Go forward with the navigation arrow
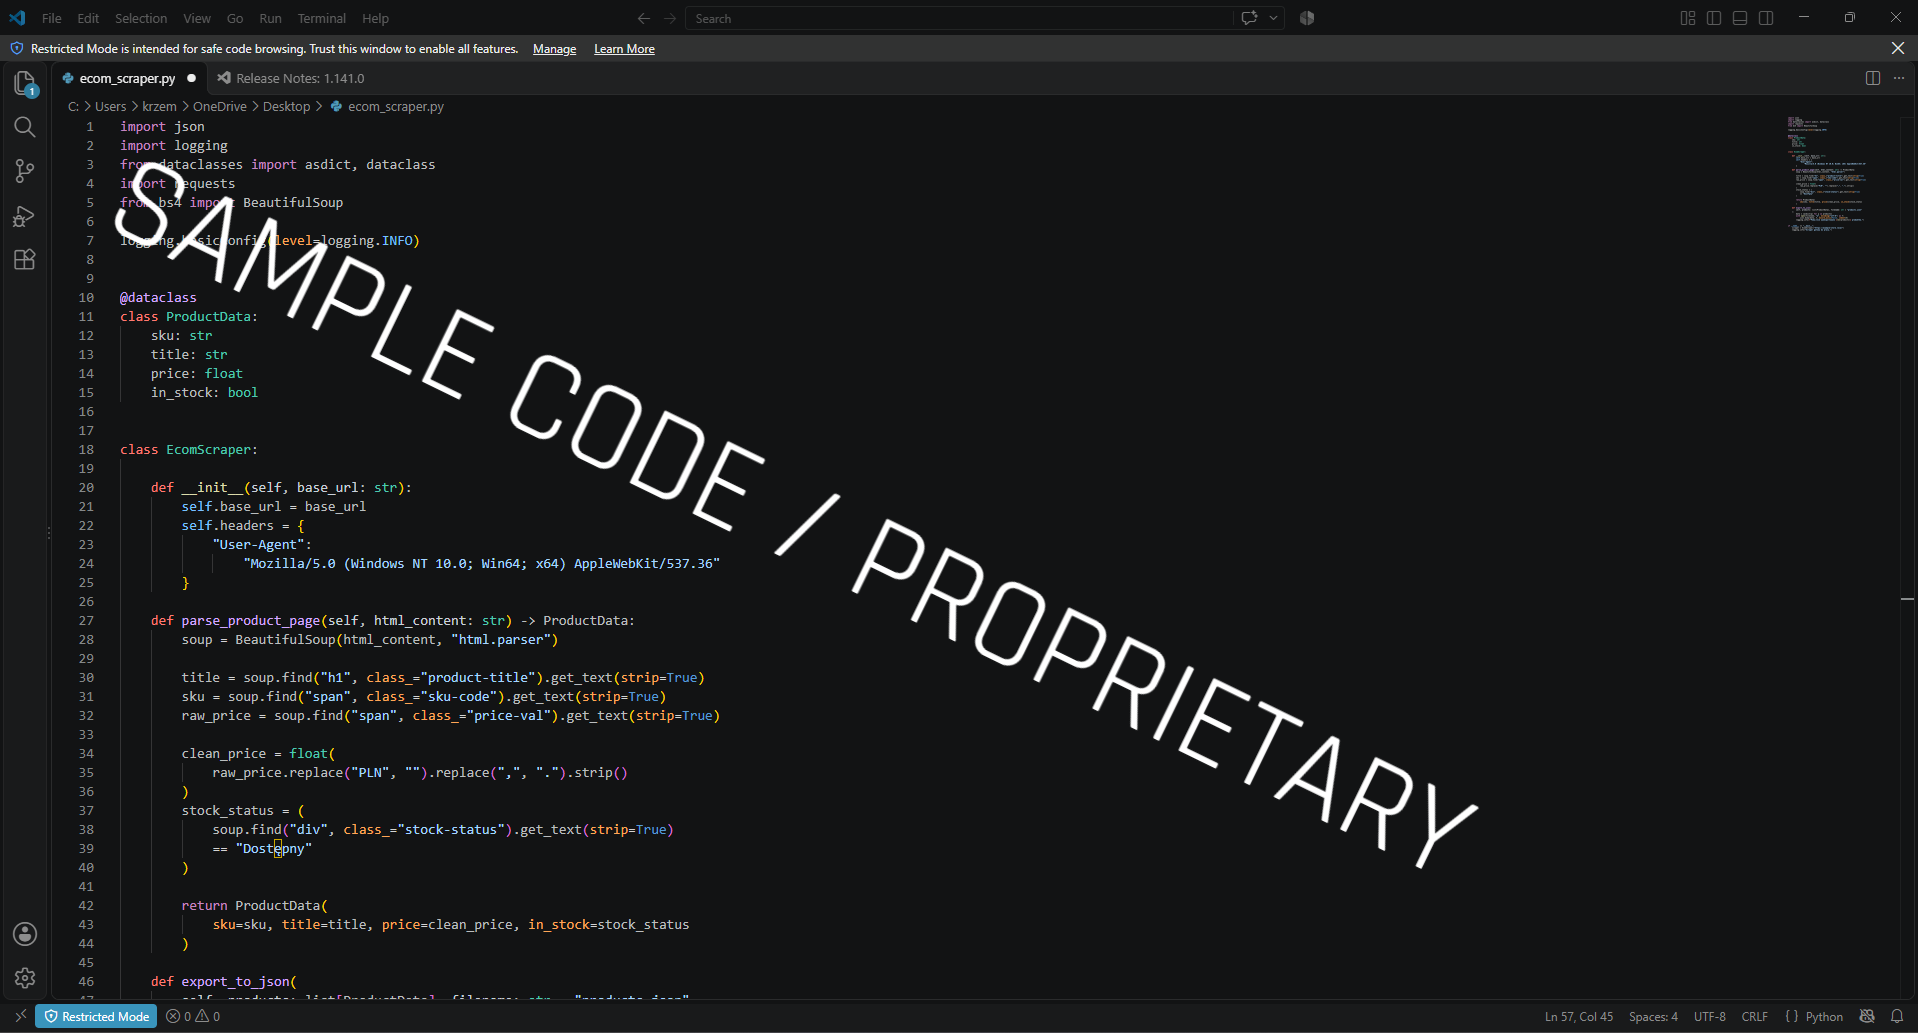Viewport: 1918px width, 1033px height. tap(670, 18)
